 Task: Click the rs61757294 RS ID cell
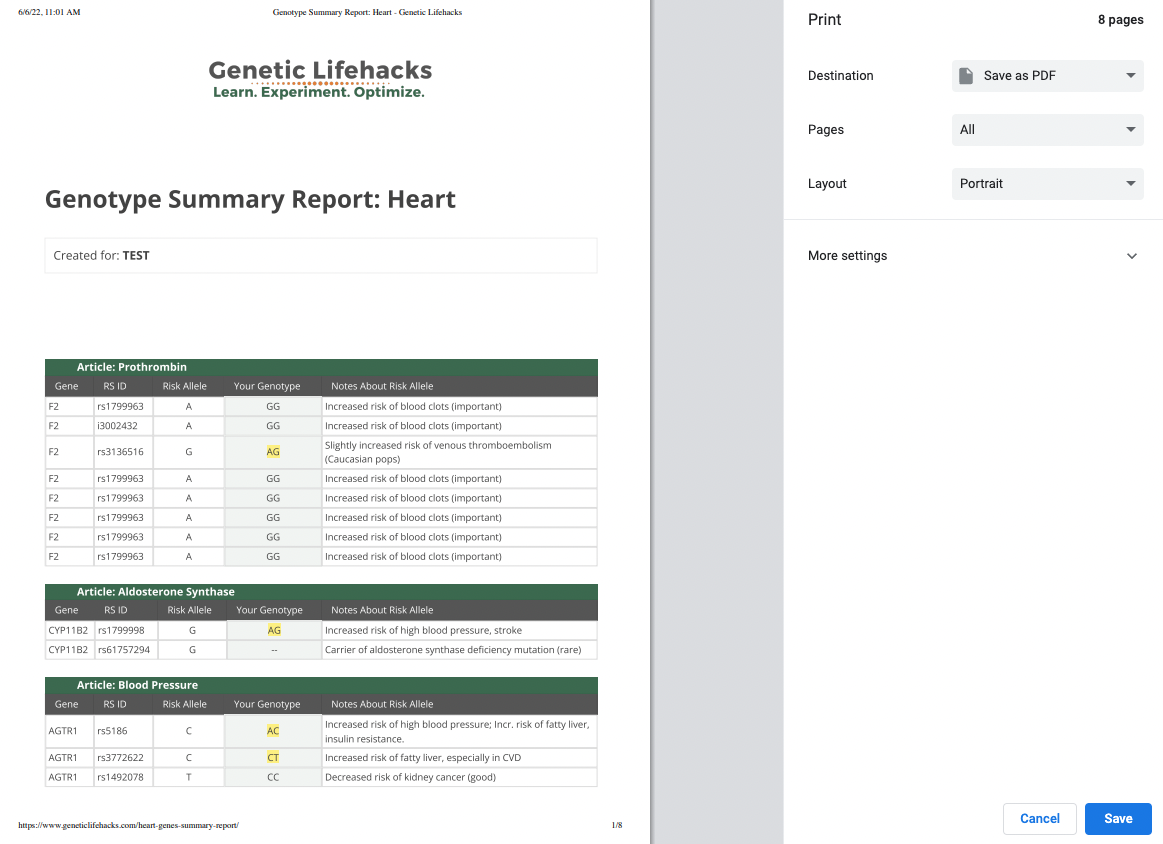tap(126, 650)
